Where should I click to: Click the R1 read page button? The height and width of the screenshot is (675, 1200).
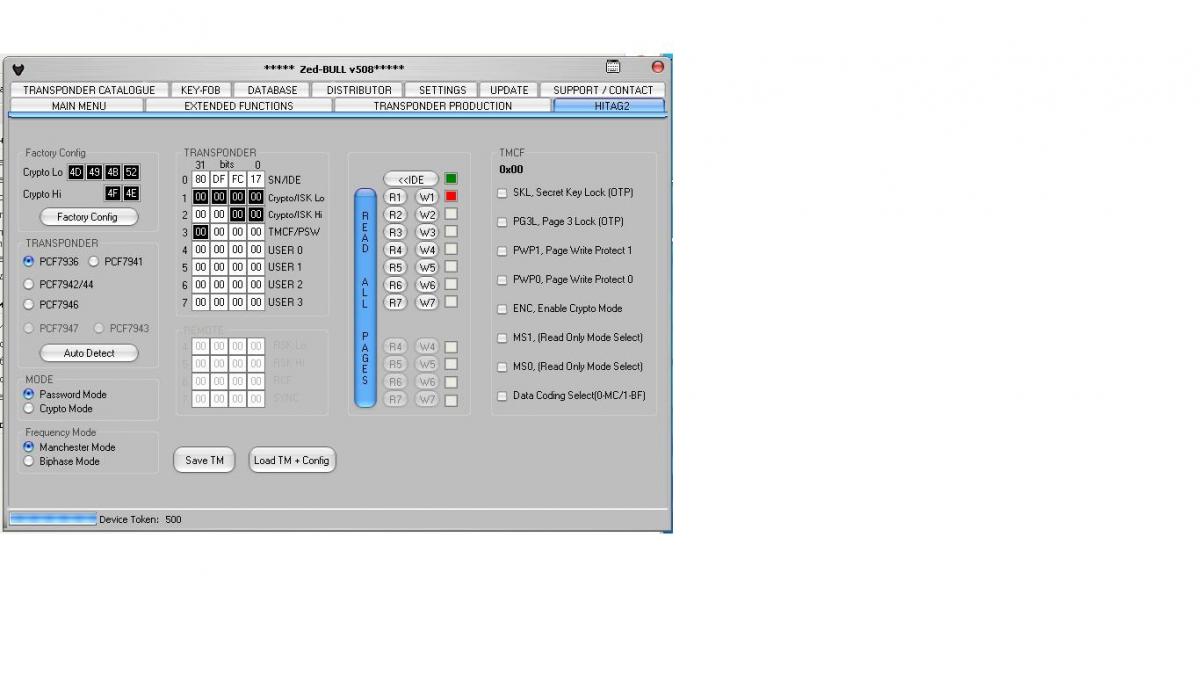coord(396,197)
